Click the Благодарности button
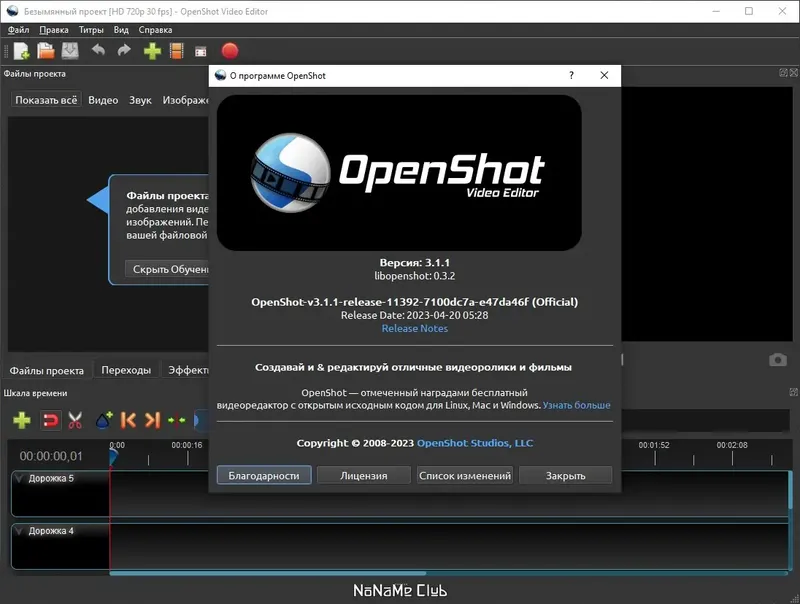800x604 pixels. [264, 475]
